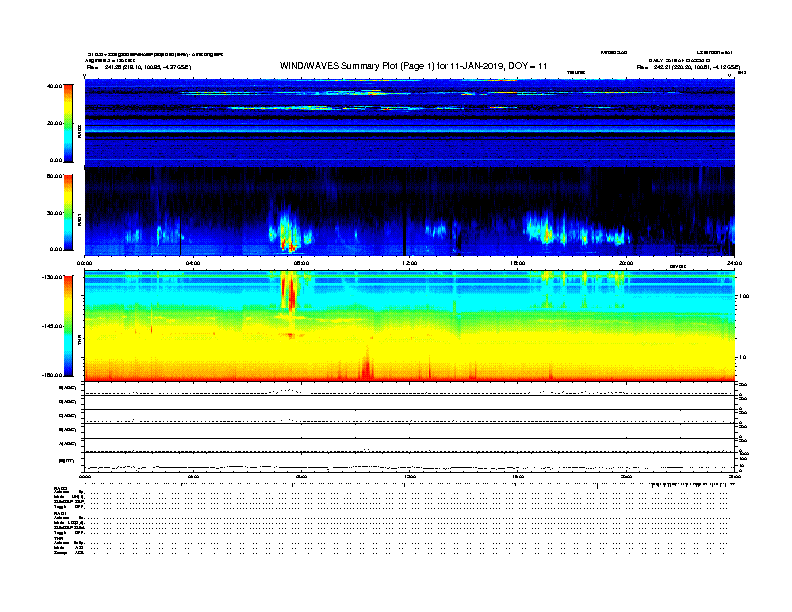
Task: Click the 04:00 tick label under RAD1 panel
Action: (193, 263)
